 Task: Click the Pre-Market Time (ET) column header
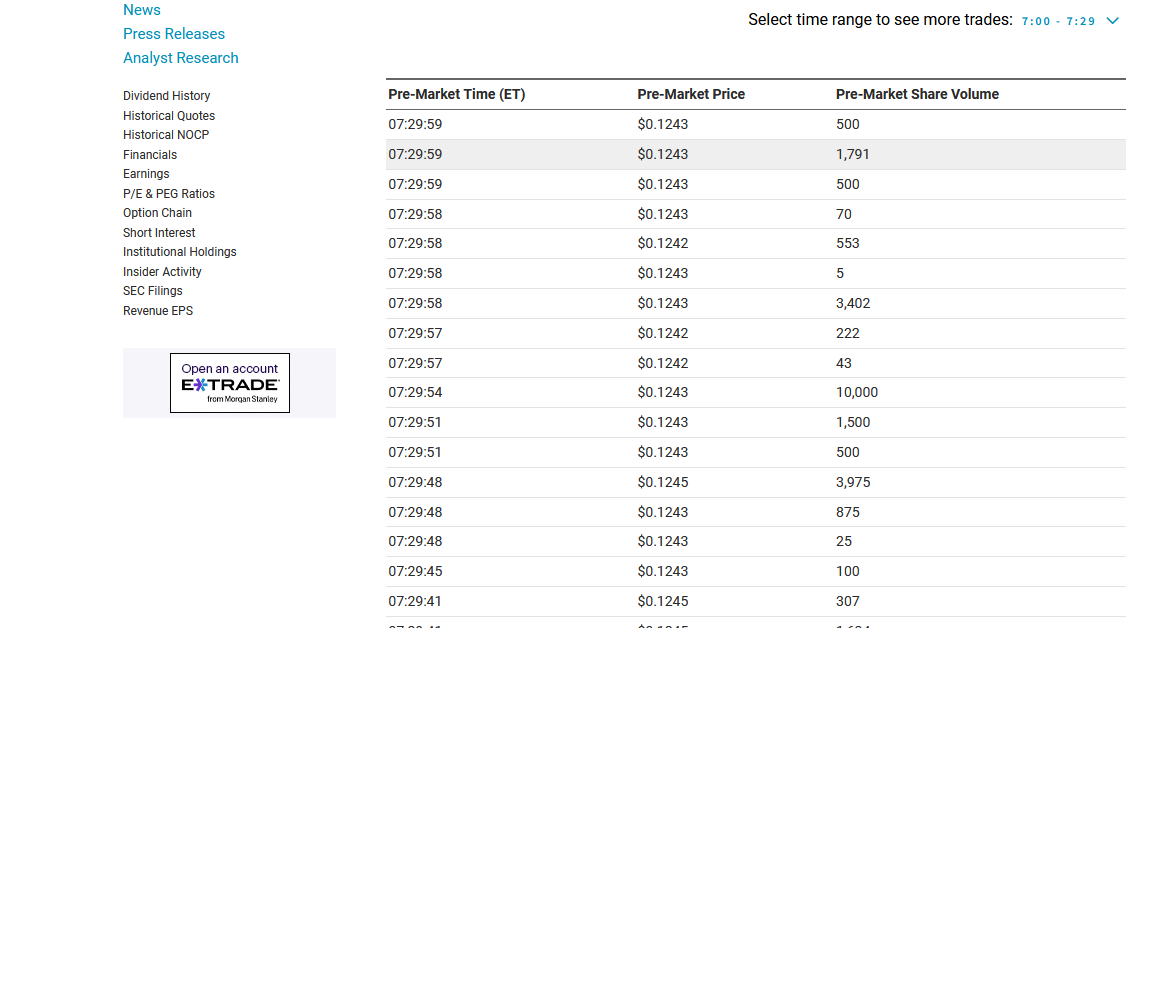coord(457,94)
